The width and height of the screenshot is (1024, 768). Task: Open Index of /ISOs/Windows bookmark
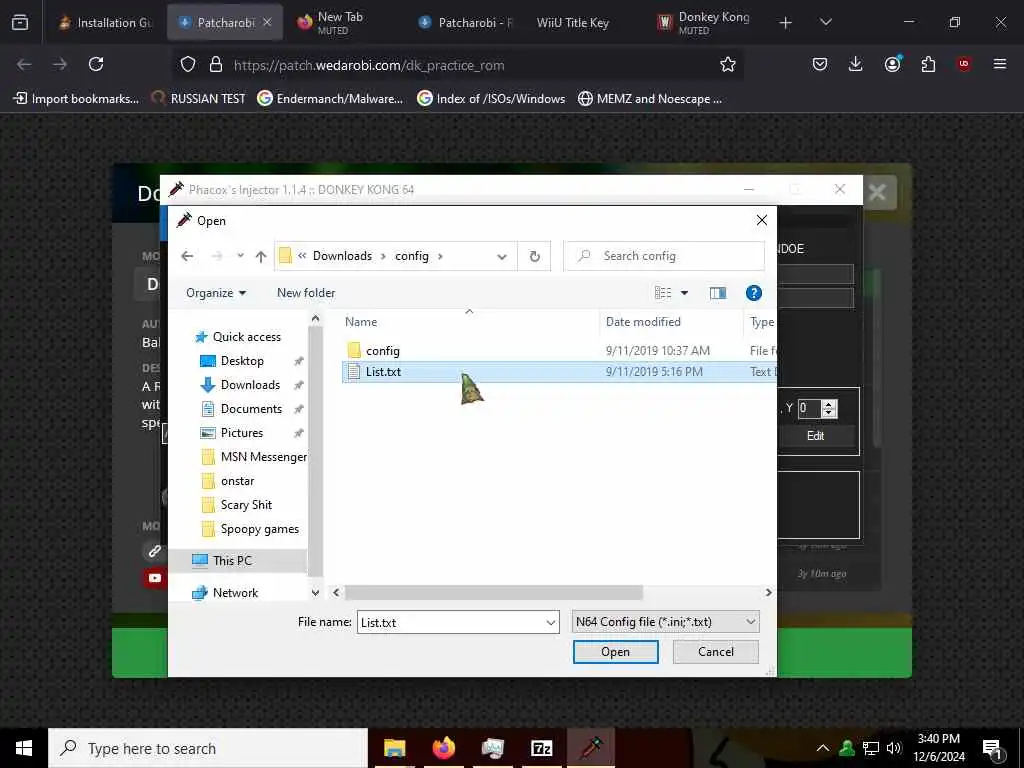[x=491, y=99]
